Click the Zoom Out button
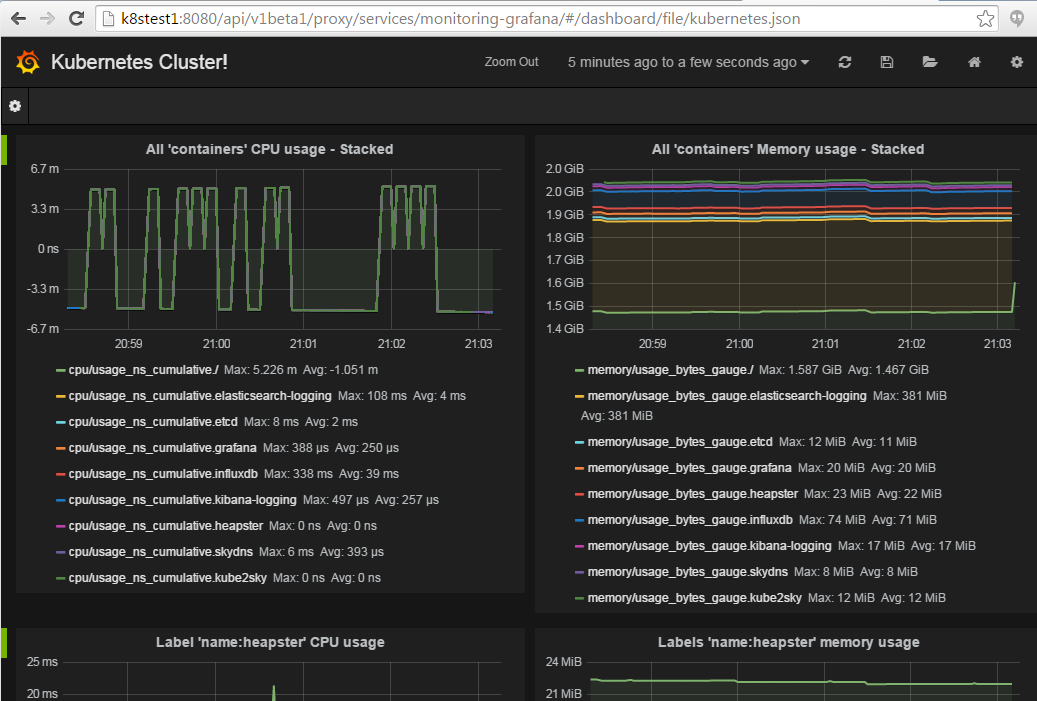The image size is (1037, 701). click(511, 62)
